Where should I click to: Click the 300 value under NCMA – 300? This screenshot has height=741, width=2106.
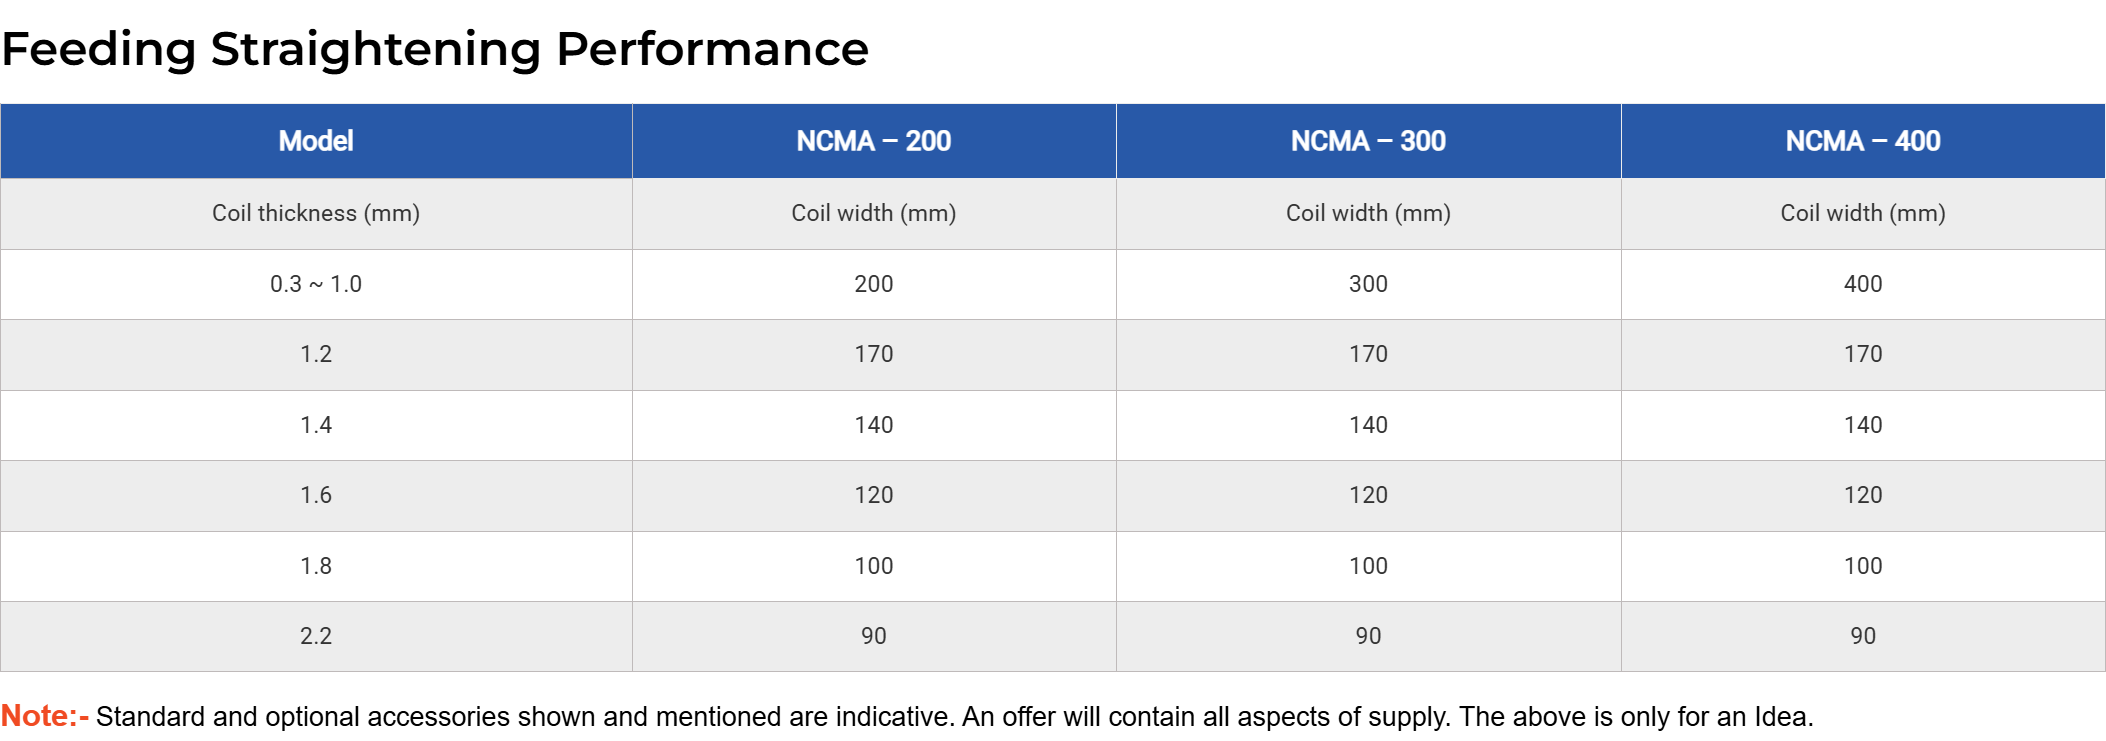coord(1368,284)
